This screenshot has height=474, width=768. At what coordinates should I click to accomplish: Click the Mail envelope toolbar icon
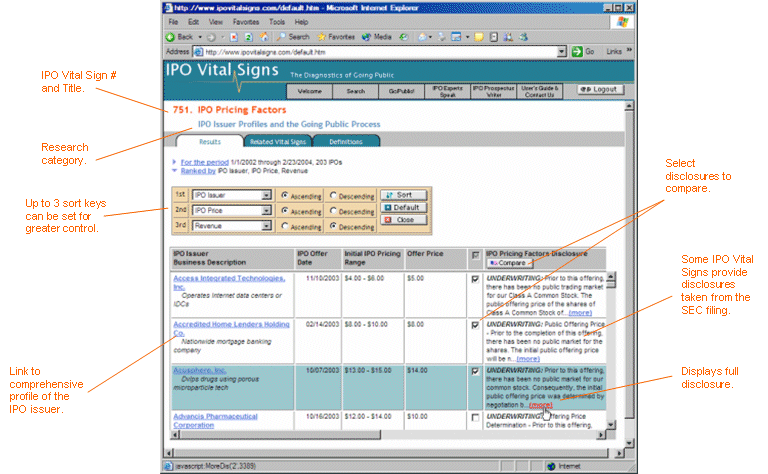click(x=422, y=37)
